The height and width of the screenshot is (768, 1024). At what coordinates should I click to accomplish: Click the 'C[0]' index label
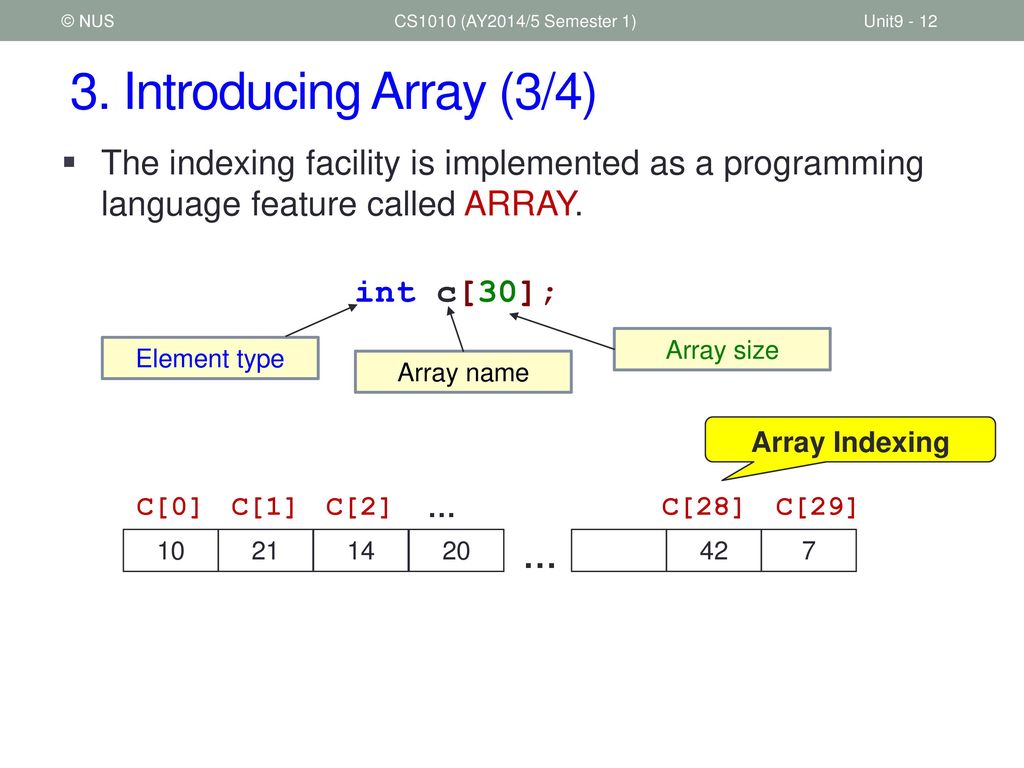[168, 506]
